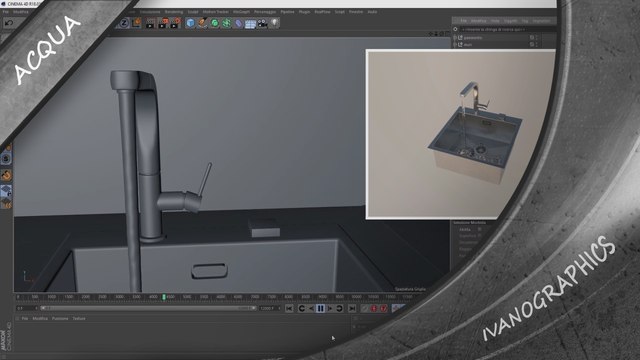Open Material Manager File menu
Viewport: 640px width, 360px height.
[25, 318]
